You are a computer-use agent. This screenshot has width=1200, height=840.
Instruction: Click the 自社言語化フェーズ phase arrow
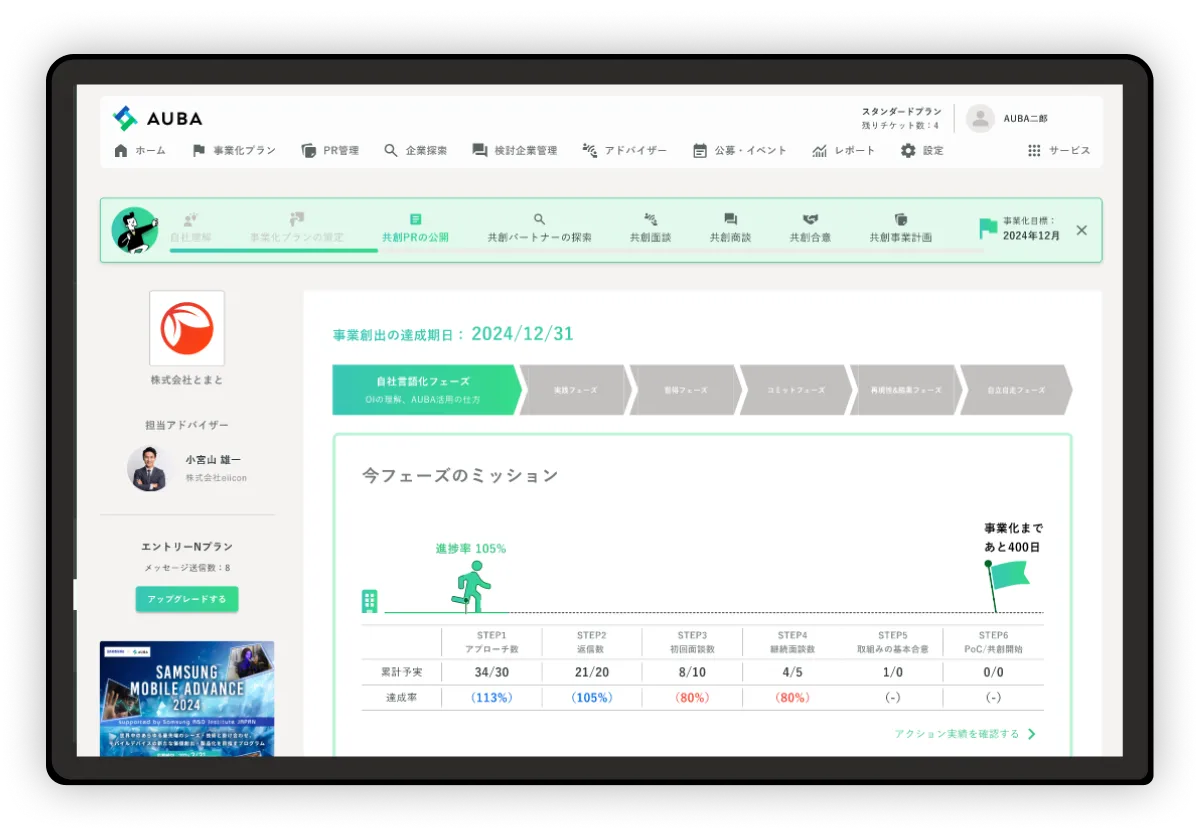[x=423, y=389]
